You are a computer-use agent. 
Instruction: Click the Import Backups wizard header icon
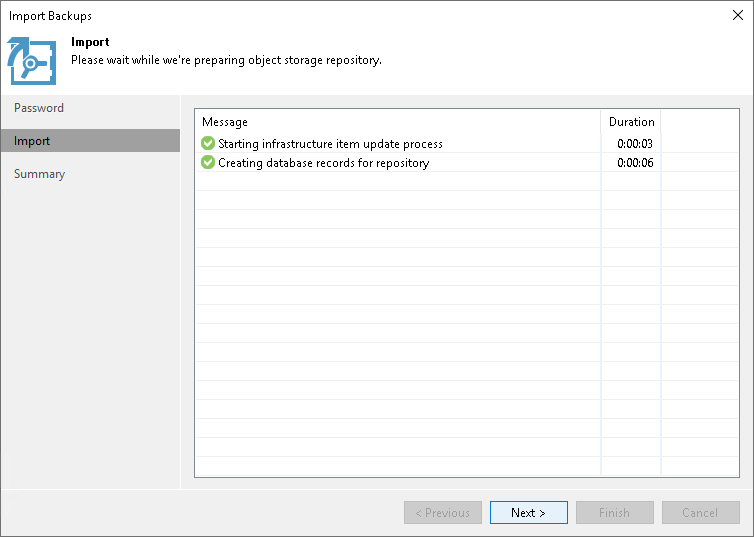[32, 62]
